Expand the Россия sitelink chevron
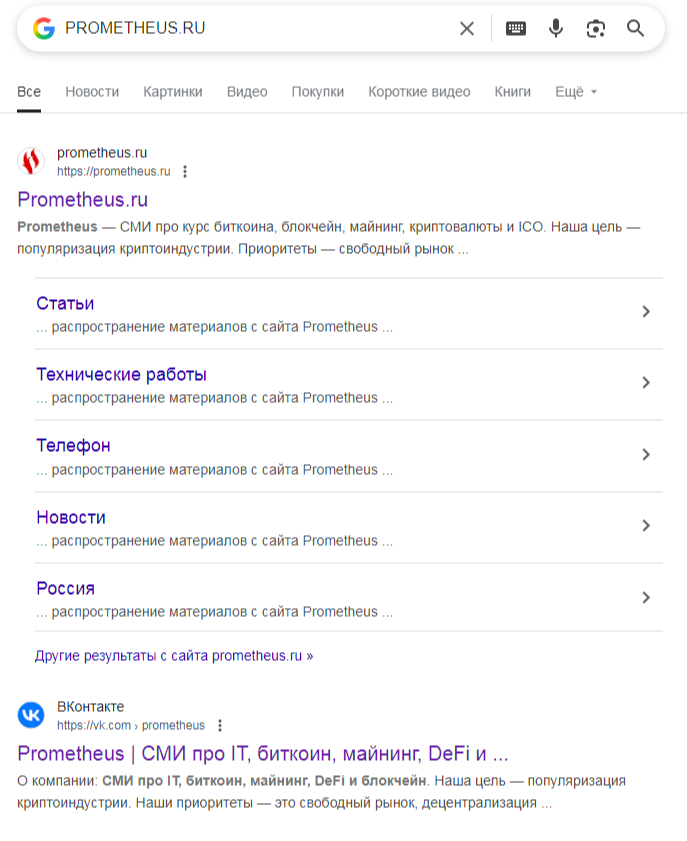The height and width of the screenshot is (841, 687). [646, 598]
